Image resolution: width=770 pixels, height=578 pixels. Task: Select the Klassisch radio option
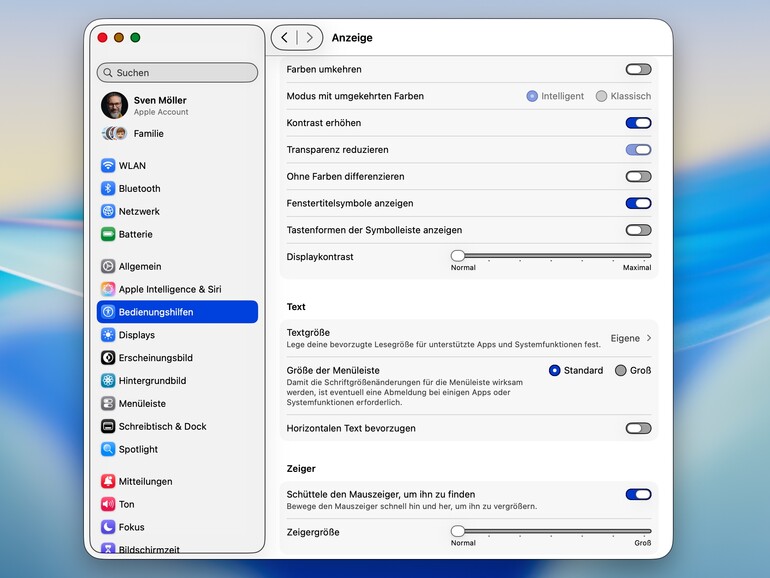pos(601,96)
